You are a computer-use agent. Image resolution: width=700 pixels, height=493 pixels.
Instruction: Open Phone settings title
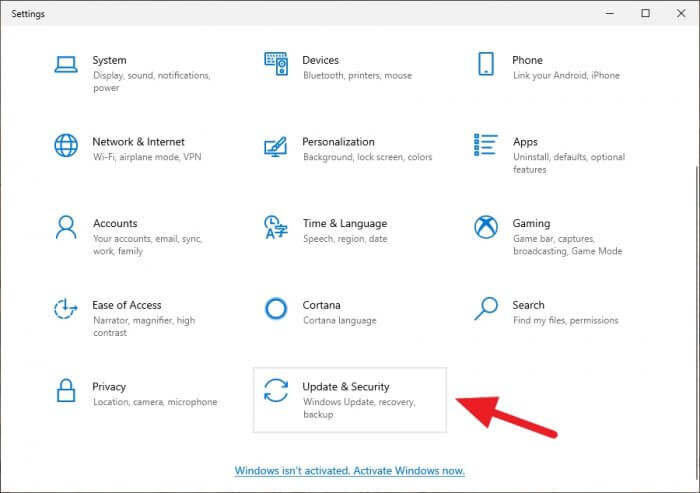pyautogui.click(x=527, y=60)
